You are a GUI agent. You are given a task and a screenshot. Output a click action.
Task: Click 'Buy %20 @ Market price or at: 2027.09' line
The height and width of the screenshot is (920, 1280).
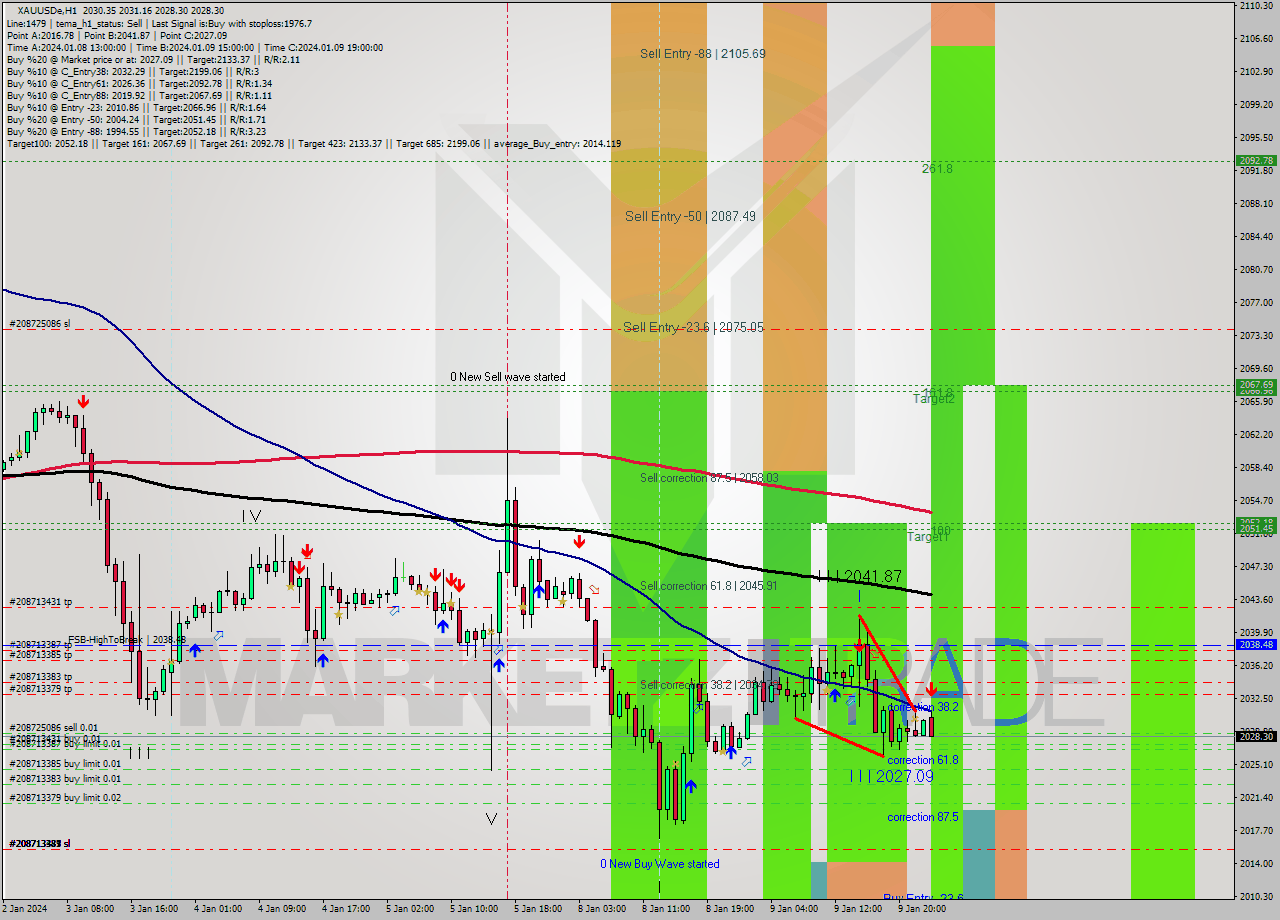pos(90,59)
